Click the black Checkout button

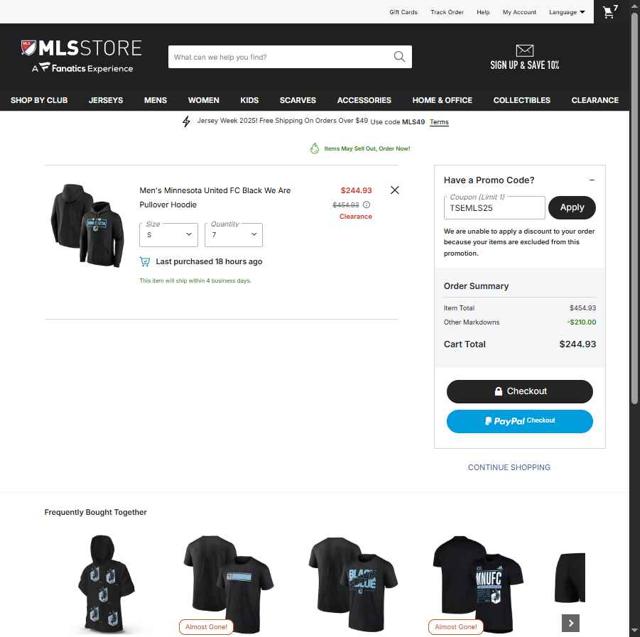click(x=520, y=391)
